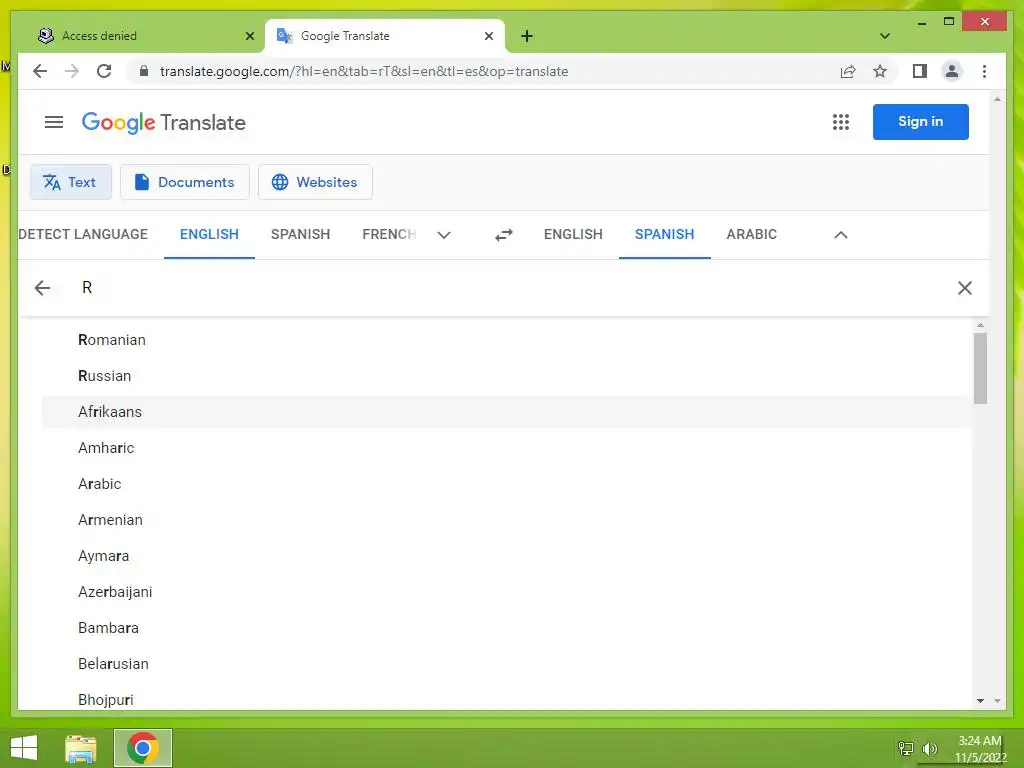The height and width of the screenshot is (768, 1024).
Task: View site info via lock icon
Action: [x=144, y=71]
